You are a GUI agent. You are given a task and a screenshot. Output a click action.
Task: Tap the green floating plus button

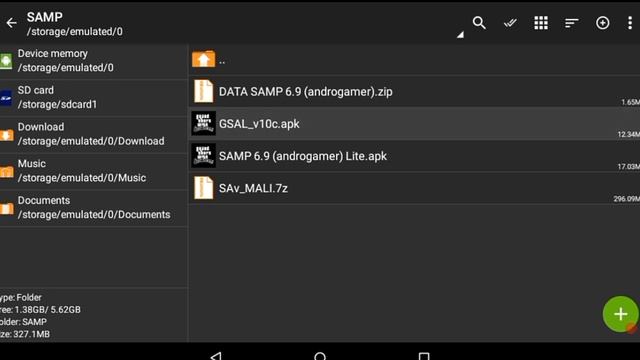[x=620, y=313]
